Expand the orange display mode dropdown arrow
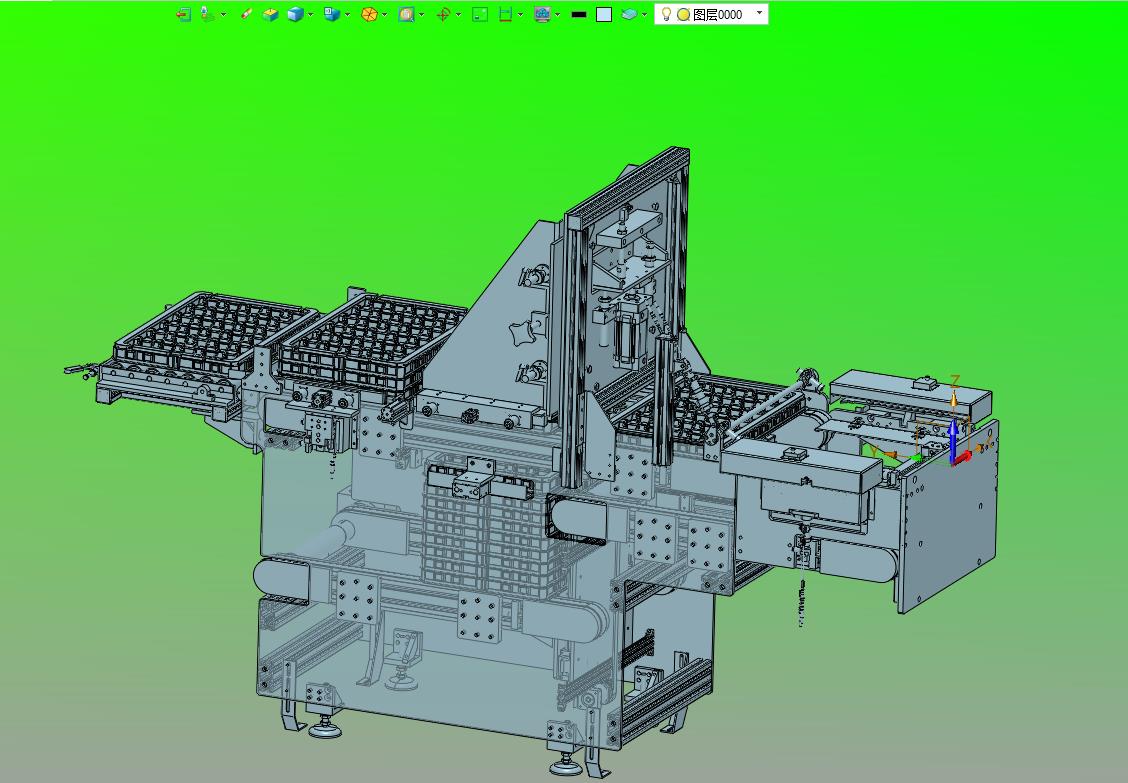This screenshot has width=1128, height=783. click(x=384, y=14)
